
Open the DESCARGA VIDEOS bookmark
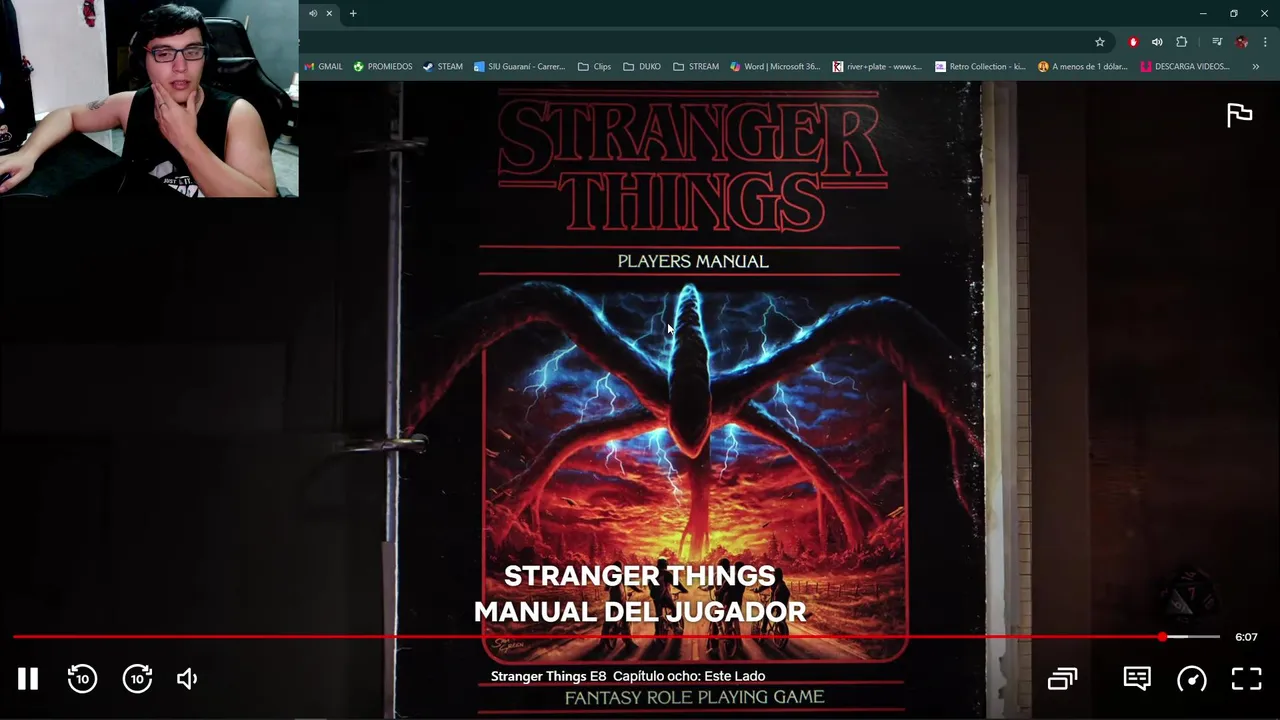click(x=1186, y=67)
